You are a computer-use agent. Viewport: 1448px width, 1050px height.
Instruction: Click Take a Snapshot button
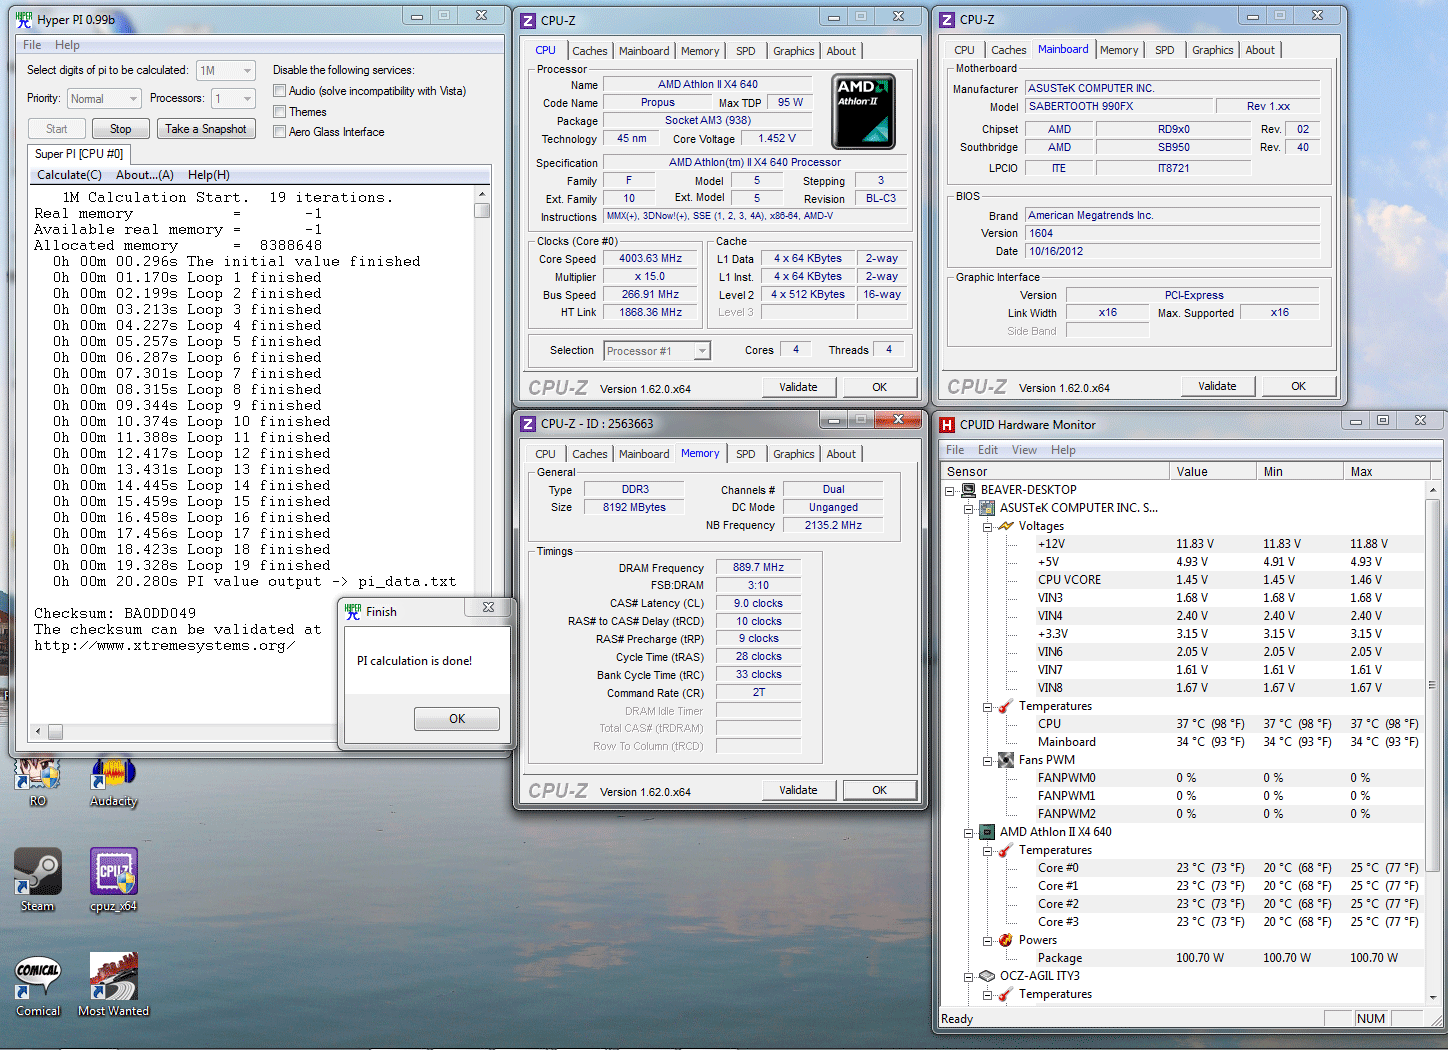pos(206,129)
